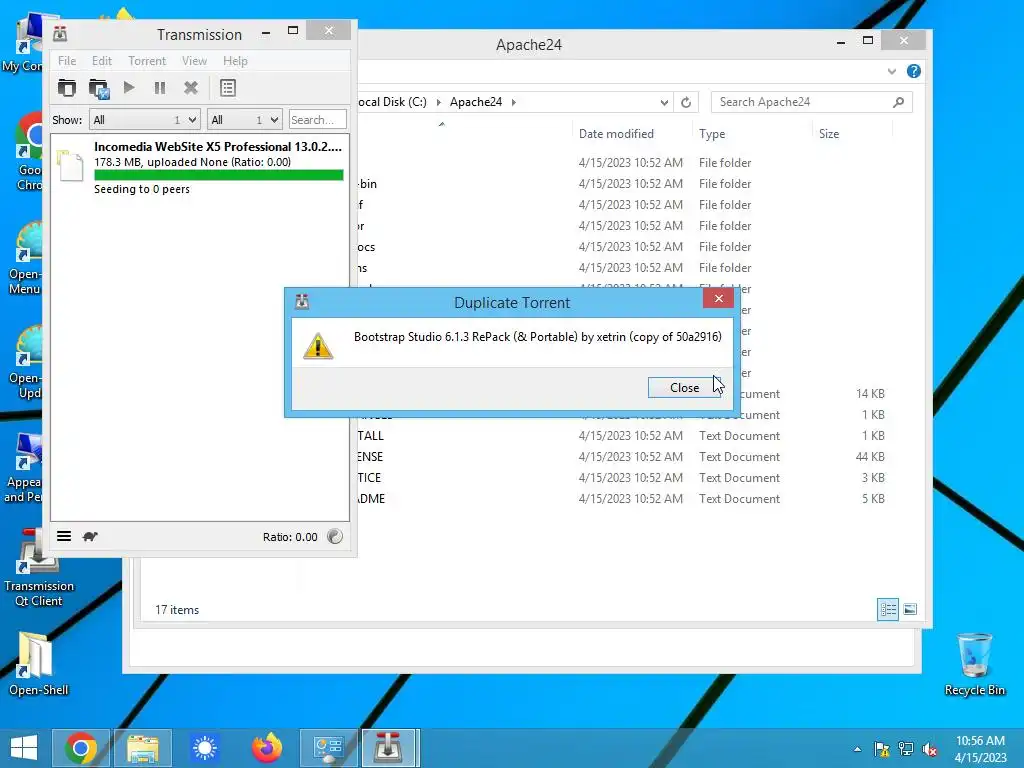
Task: Open the Torrent menu
Action: [x=147, y=61]
